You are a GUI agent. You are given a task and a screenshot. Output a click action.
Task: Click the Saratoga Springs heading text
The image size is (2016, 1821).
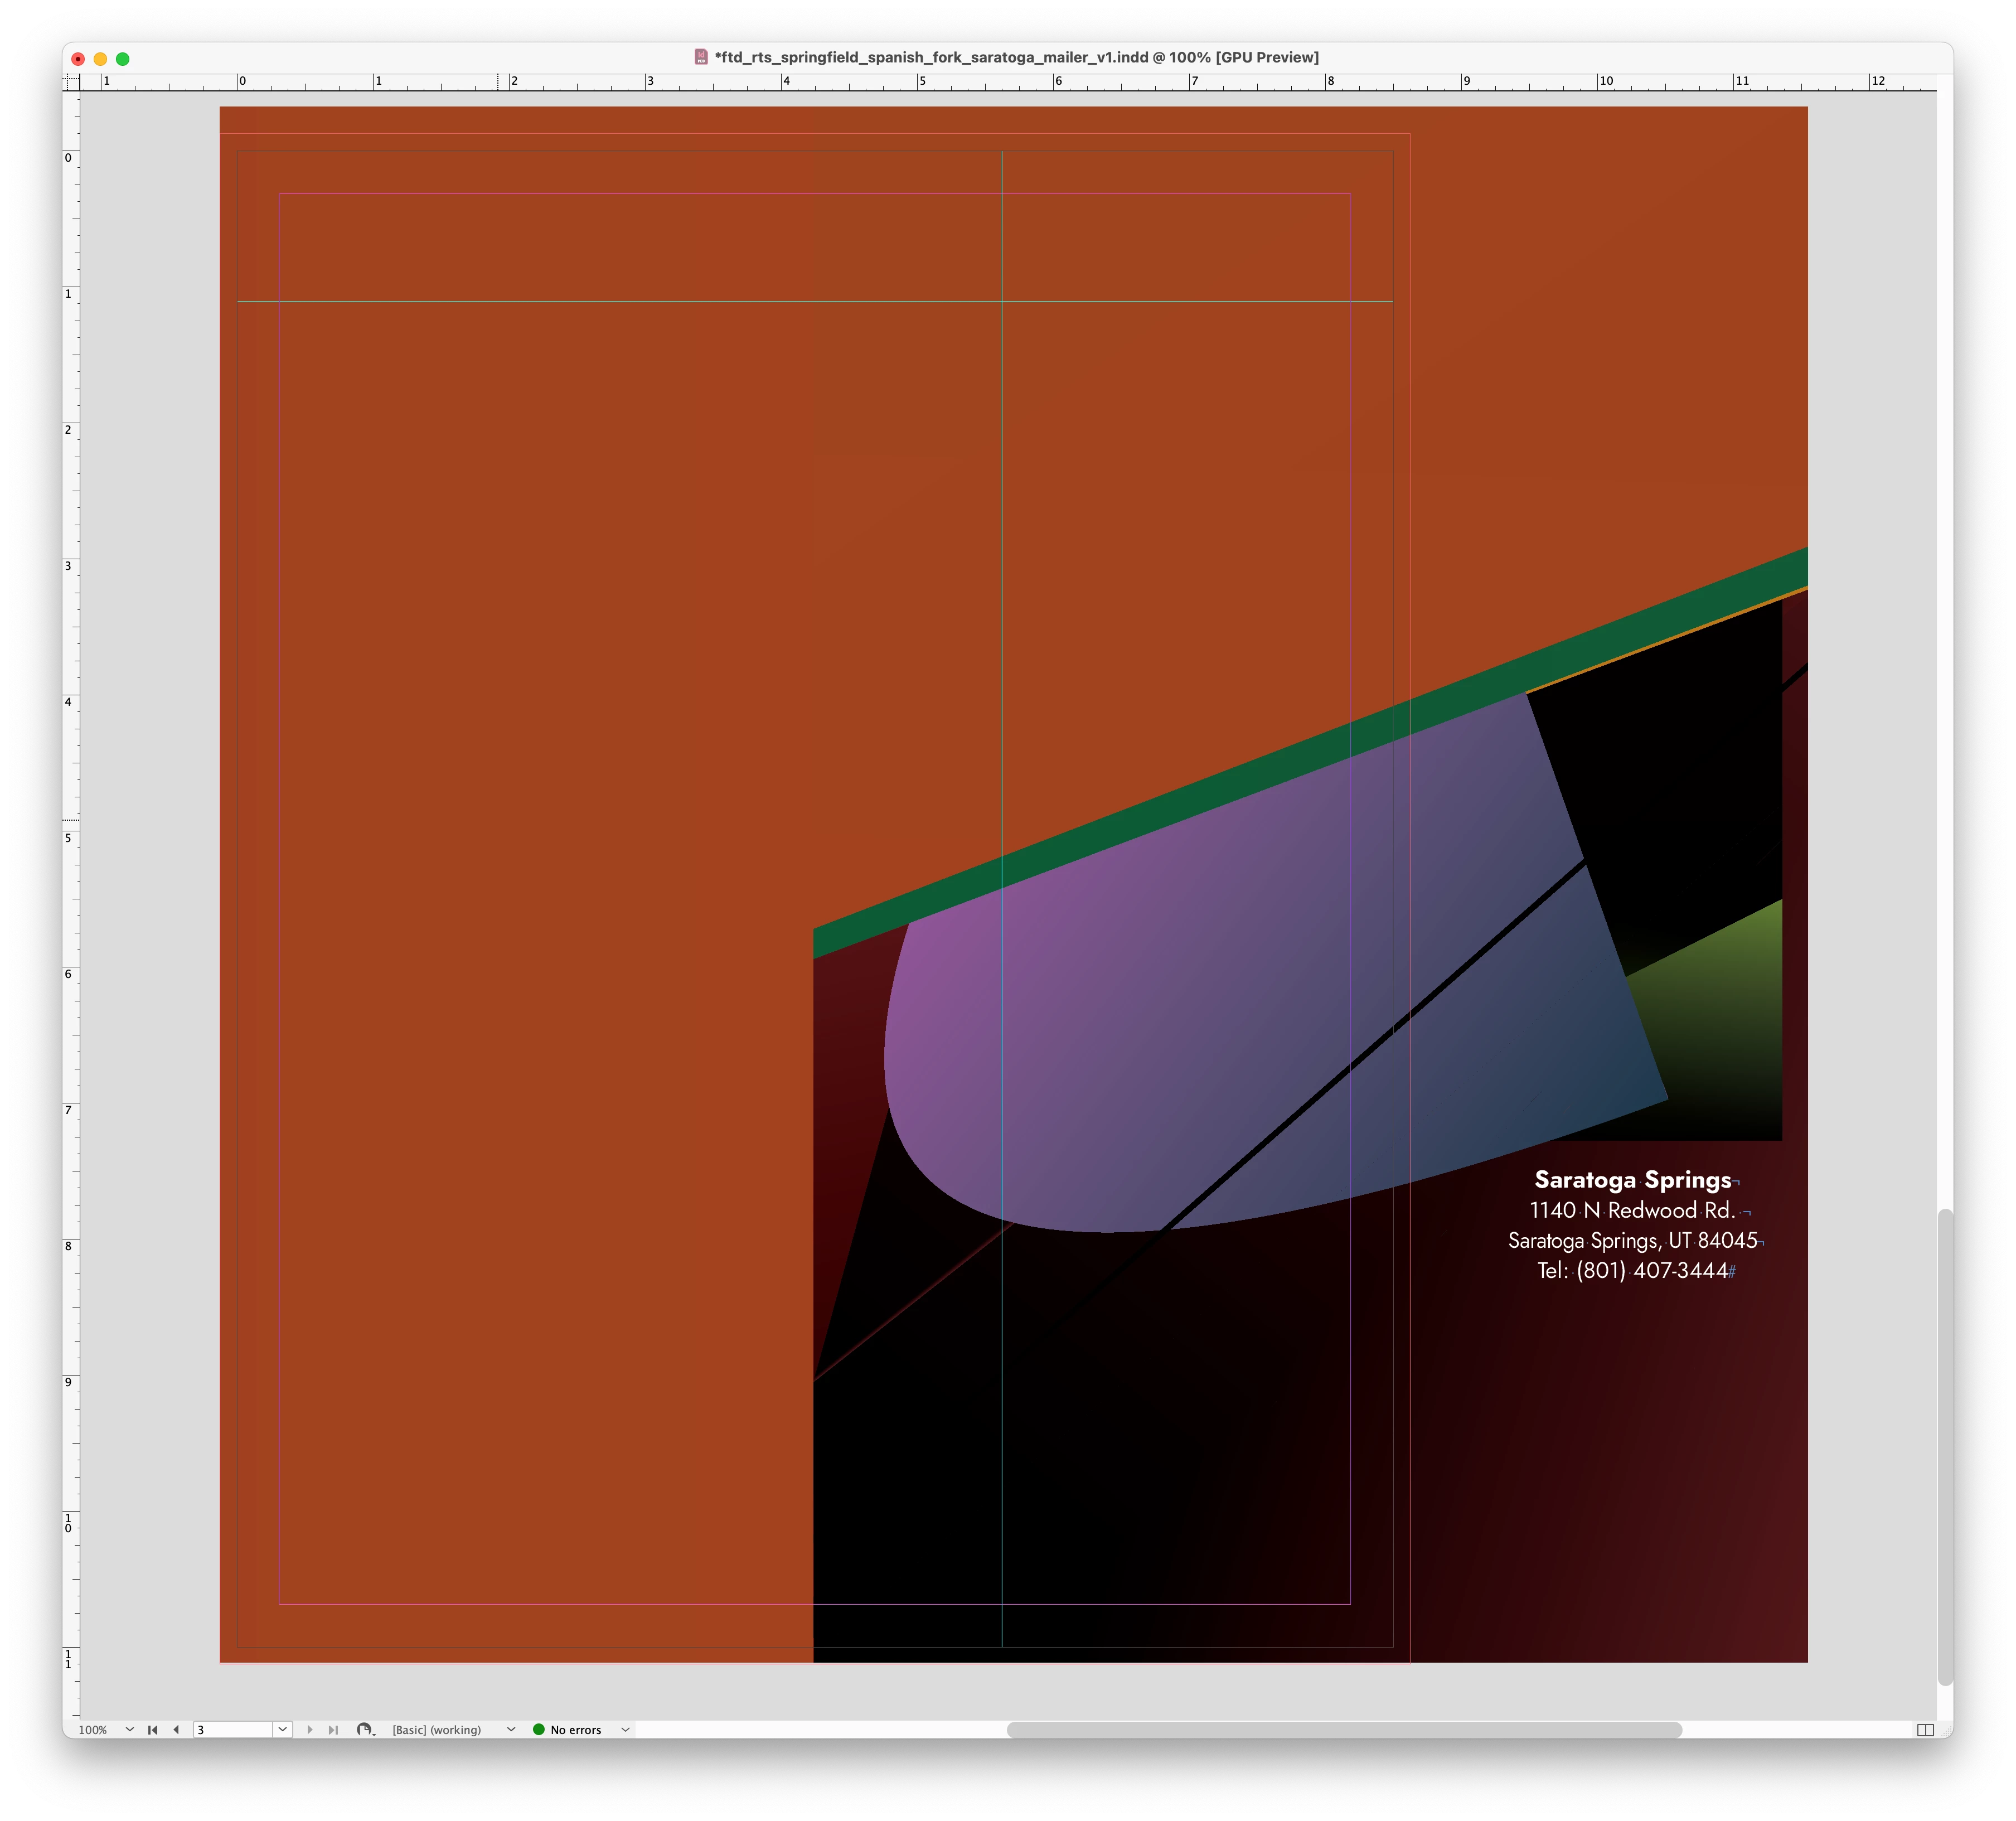(x=1632, y=1180)
